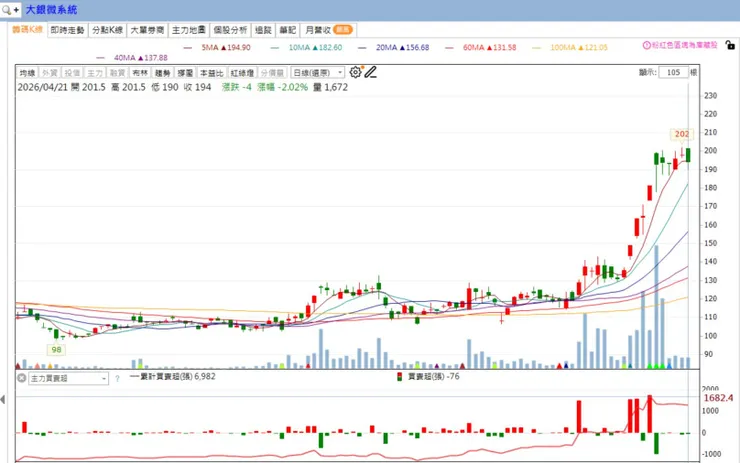
Task: Switch to the 即時走勢 tab
Action: coord(67,30)
